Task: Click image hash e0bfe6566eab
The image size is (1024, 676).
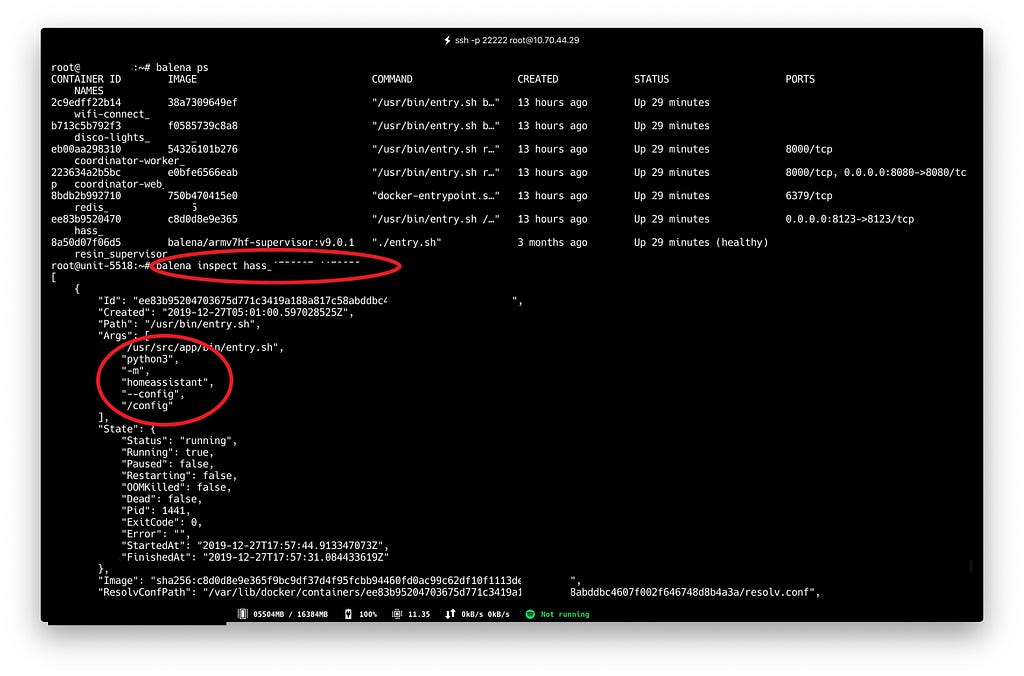Action: 202,172
